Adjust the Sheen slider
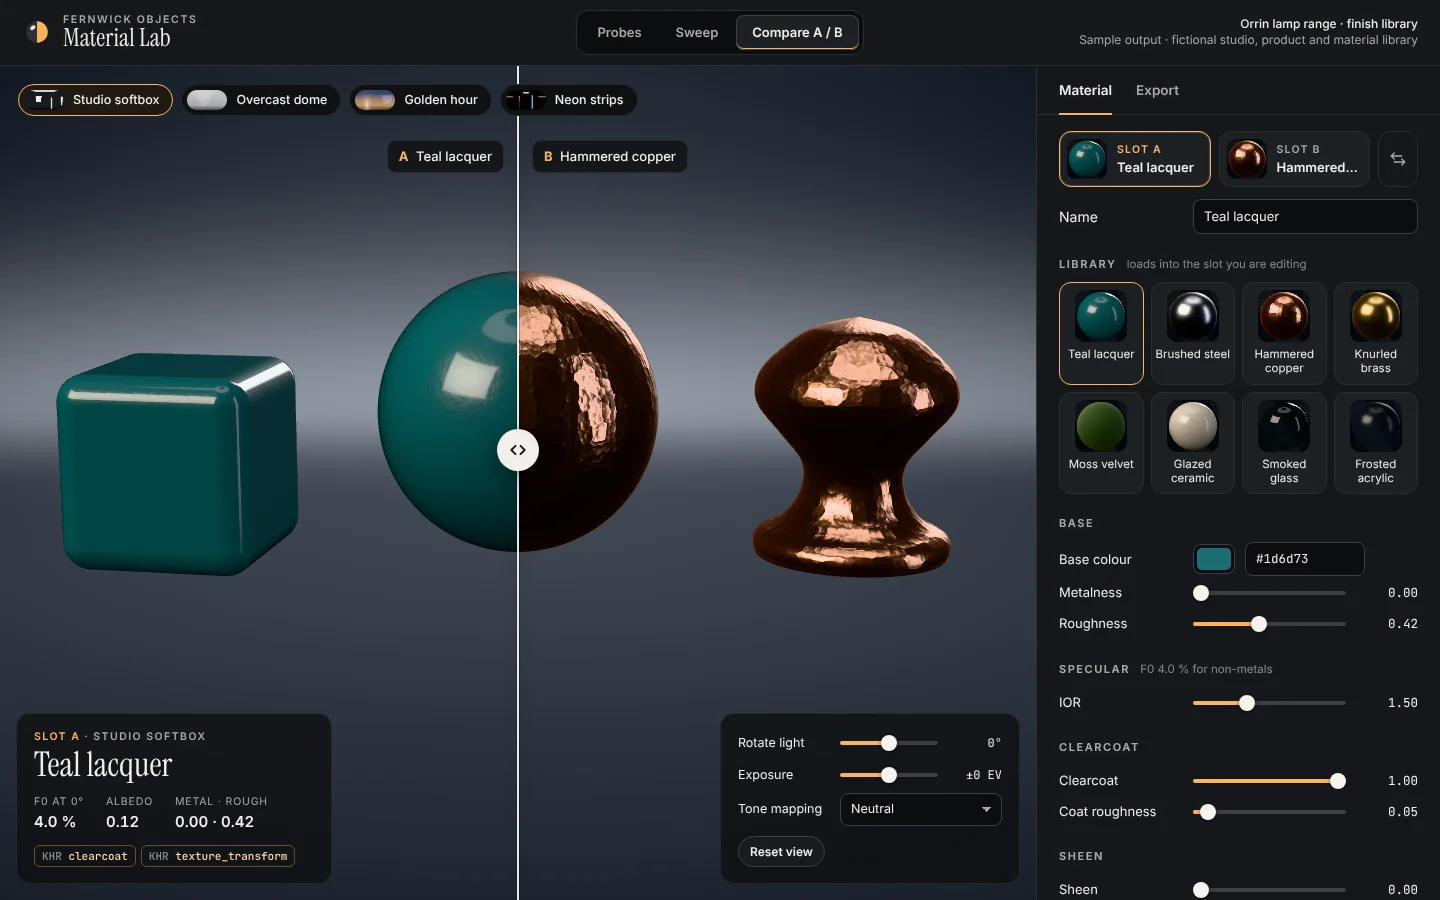 pyautogui.click(x=1269, y=890)
